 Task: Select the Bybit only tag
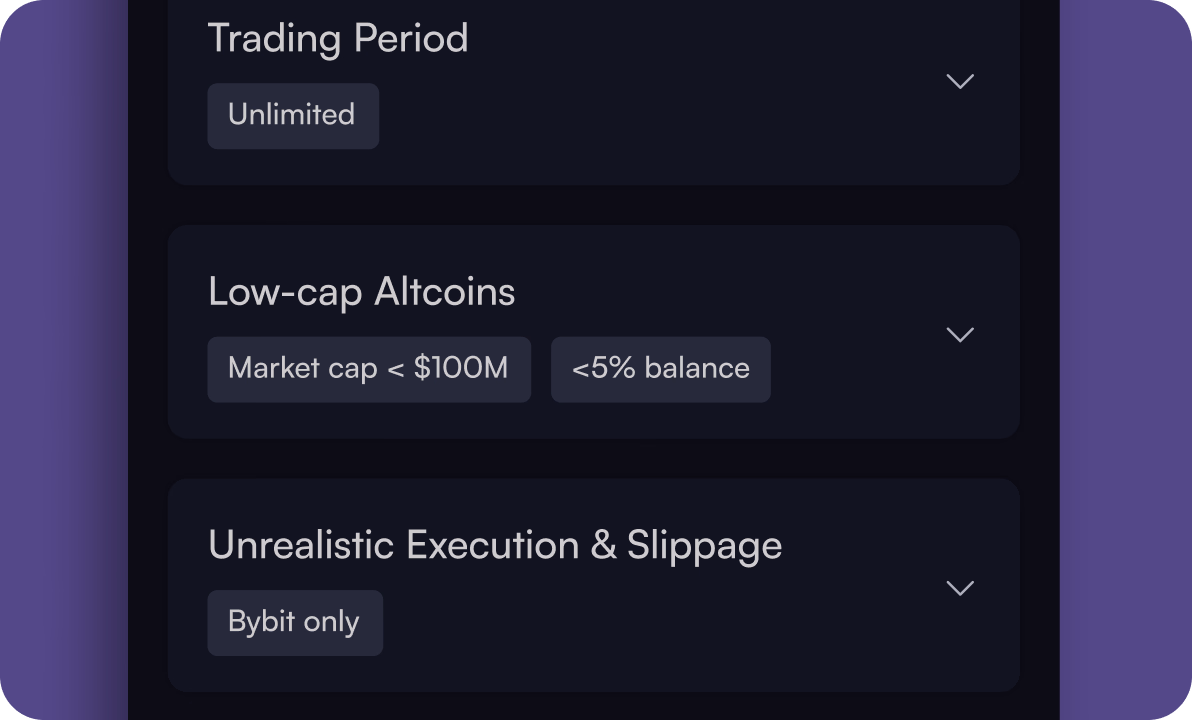(x=294, y=622)
